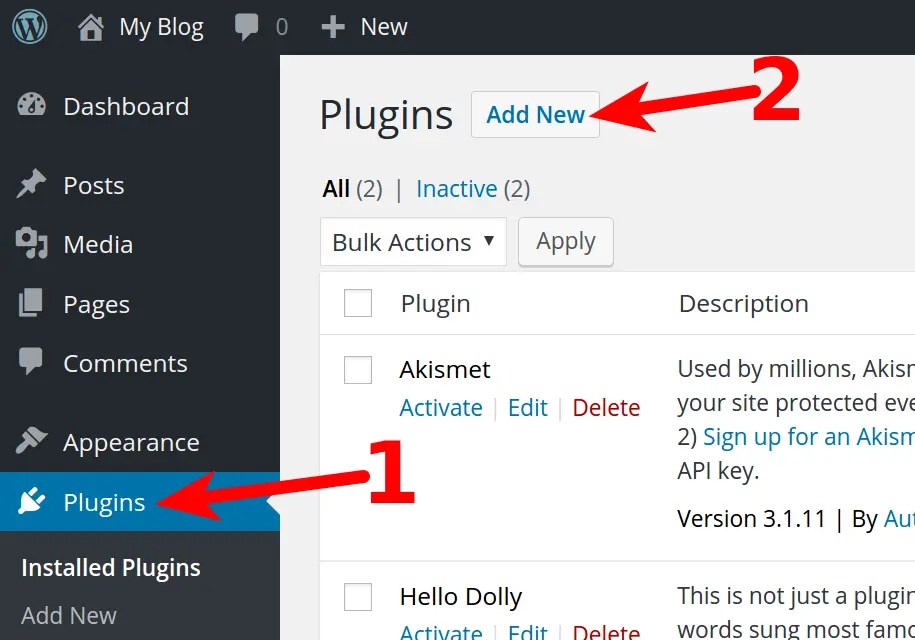This screenshot has width=915, height=640.
Task: Activate the Akismet plugin
Action: tap(441, 407)
